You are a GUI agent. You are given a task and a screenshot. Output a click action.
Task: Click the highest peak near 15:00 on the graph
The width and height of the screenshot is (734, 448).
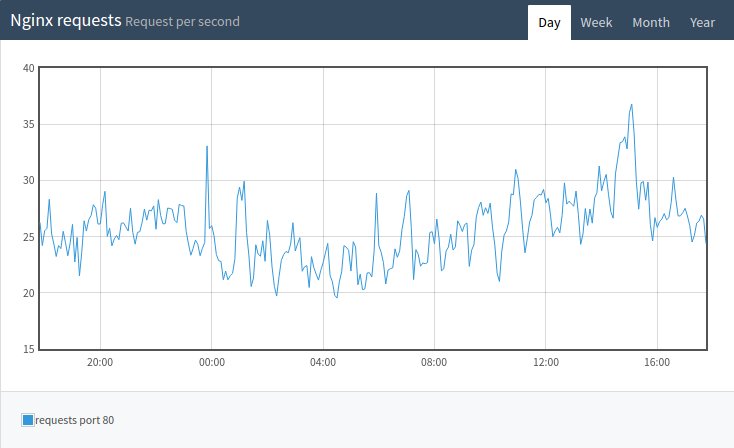click(631, 105)
